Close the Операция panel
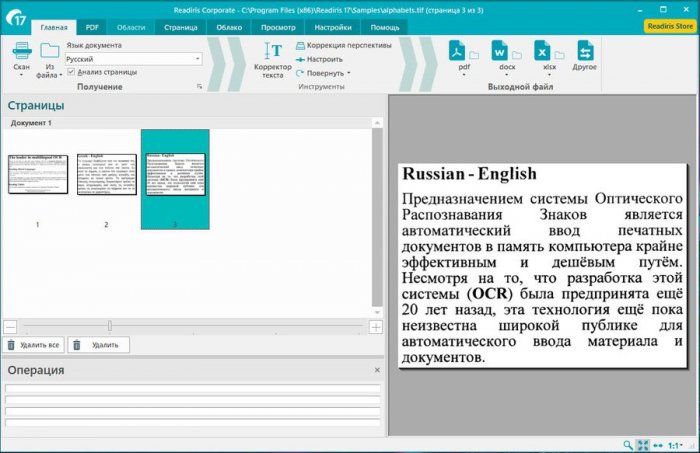This screenshot has width=700, height=453. click(377, 370)
